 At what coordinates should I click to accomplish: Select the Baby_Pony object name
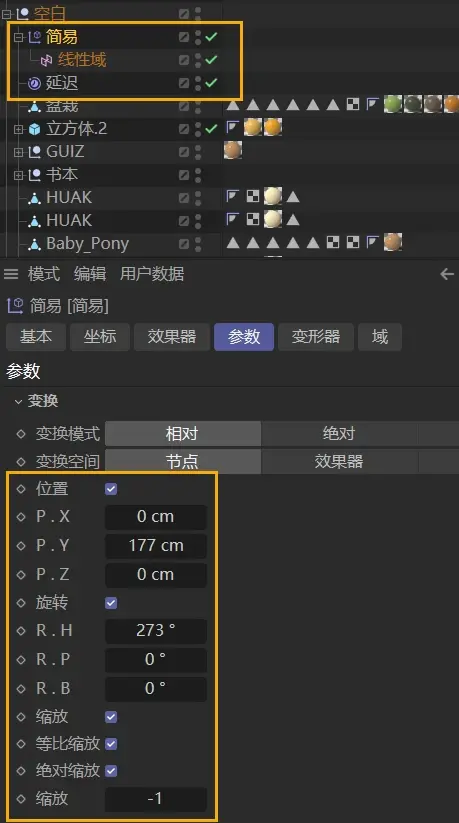[x=87, y=244]
